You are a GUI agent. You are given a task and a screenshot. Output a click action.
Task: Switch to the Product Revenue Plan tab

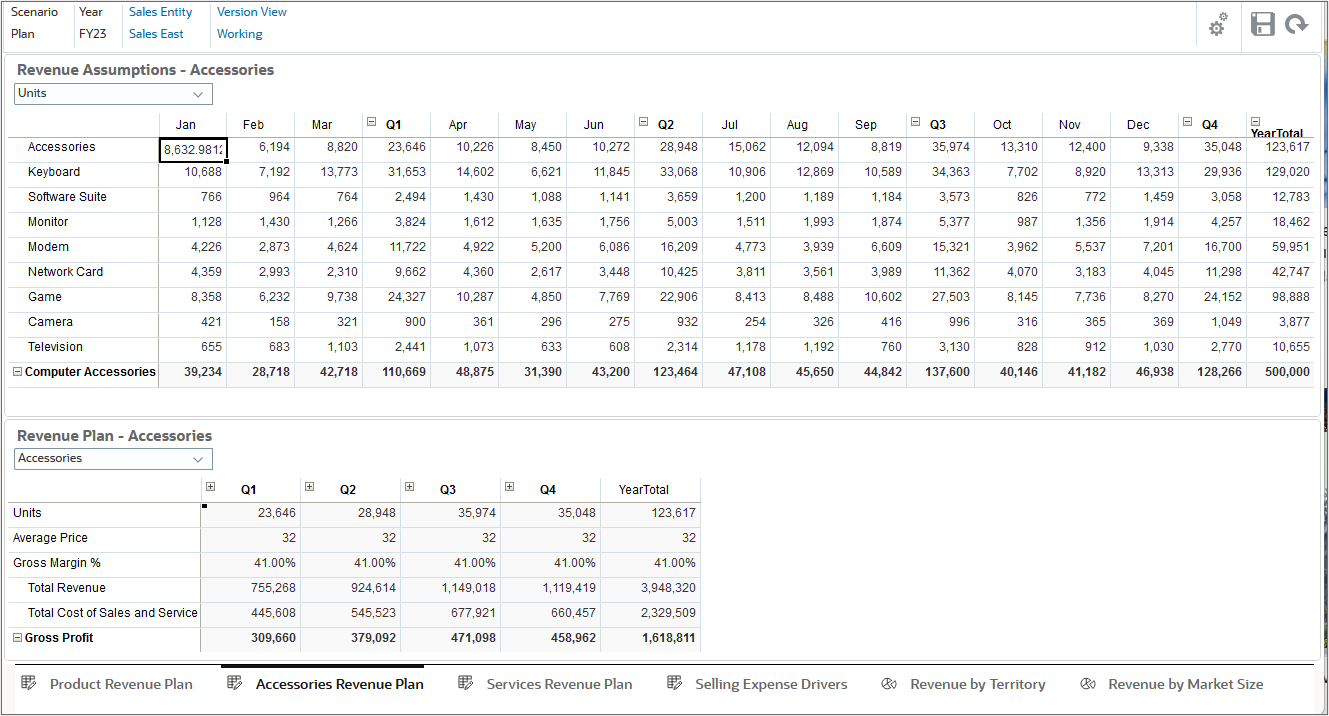click(120, 684)
